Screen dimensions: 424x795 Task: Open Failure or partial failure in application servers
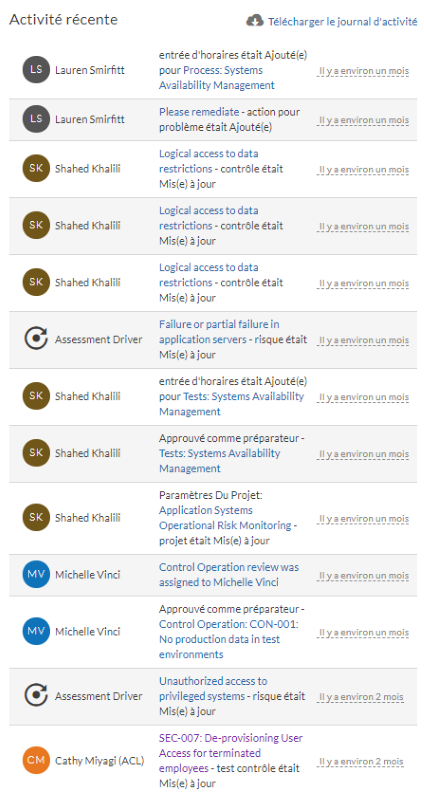tap(219, 332)
